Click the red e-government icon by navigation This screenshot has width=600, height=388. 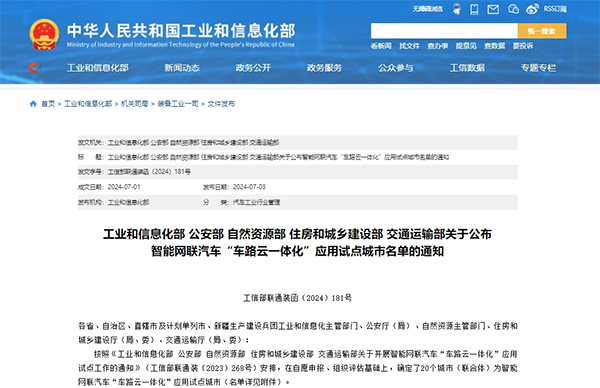tap(34, 68)
